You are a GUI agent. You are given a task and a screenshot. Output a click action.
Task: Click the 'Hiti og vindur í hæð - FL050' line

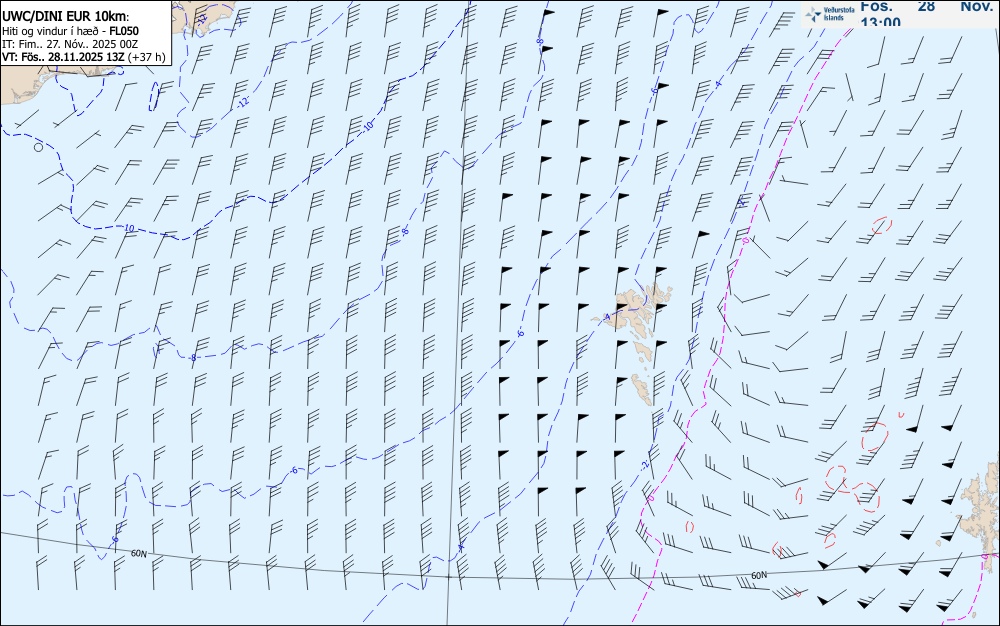[x=71, y=31]
